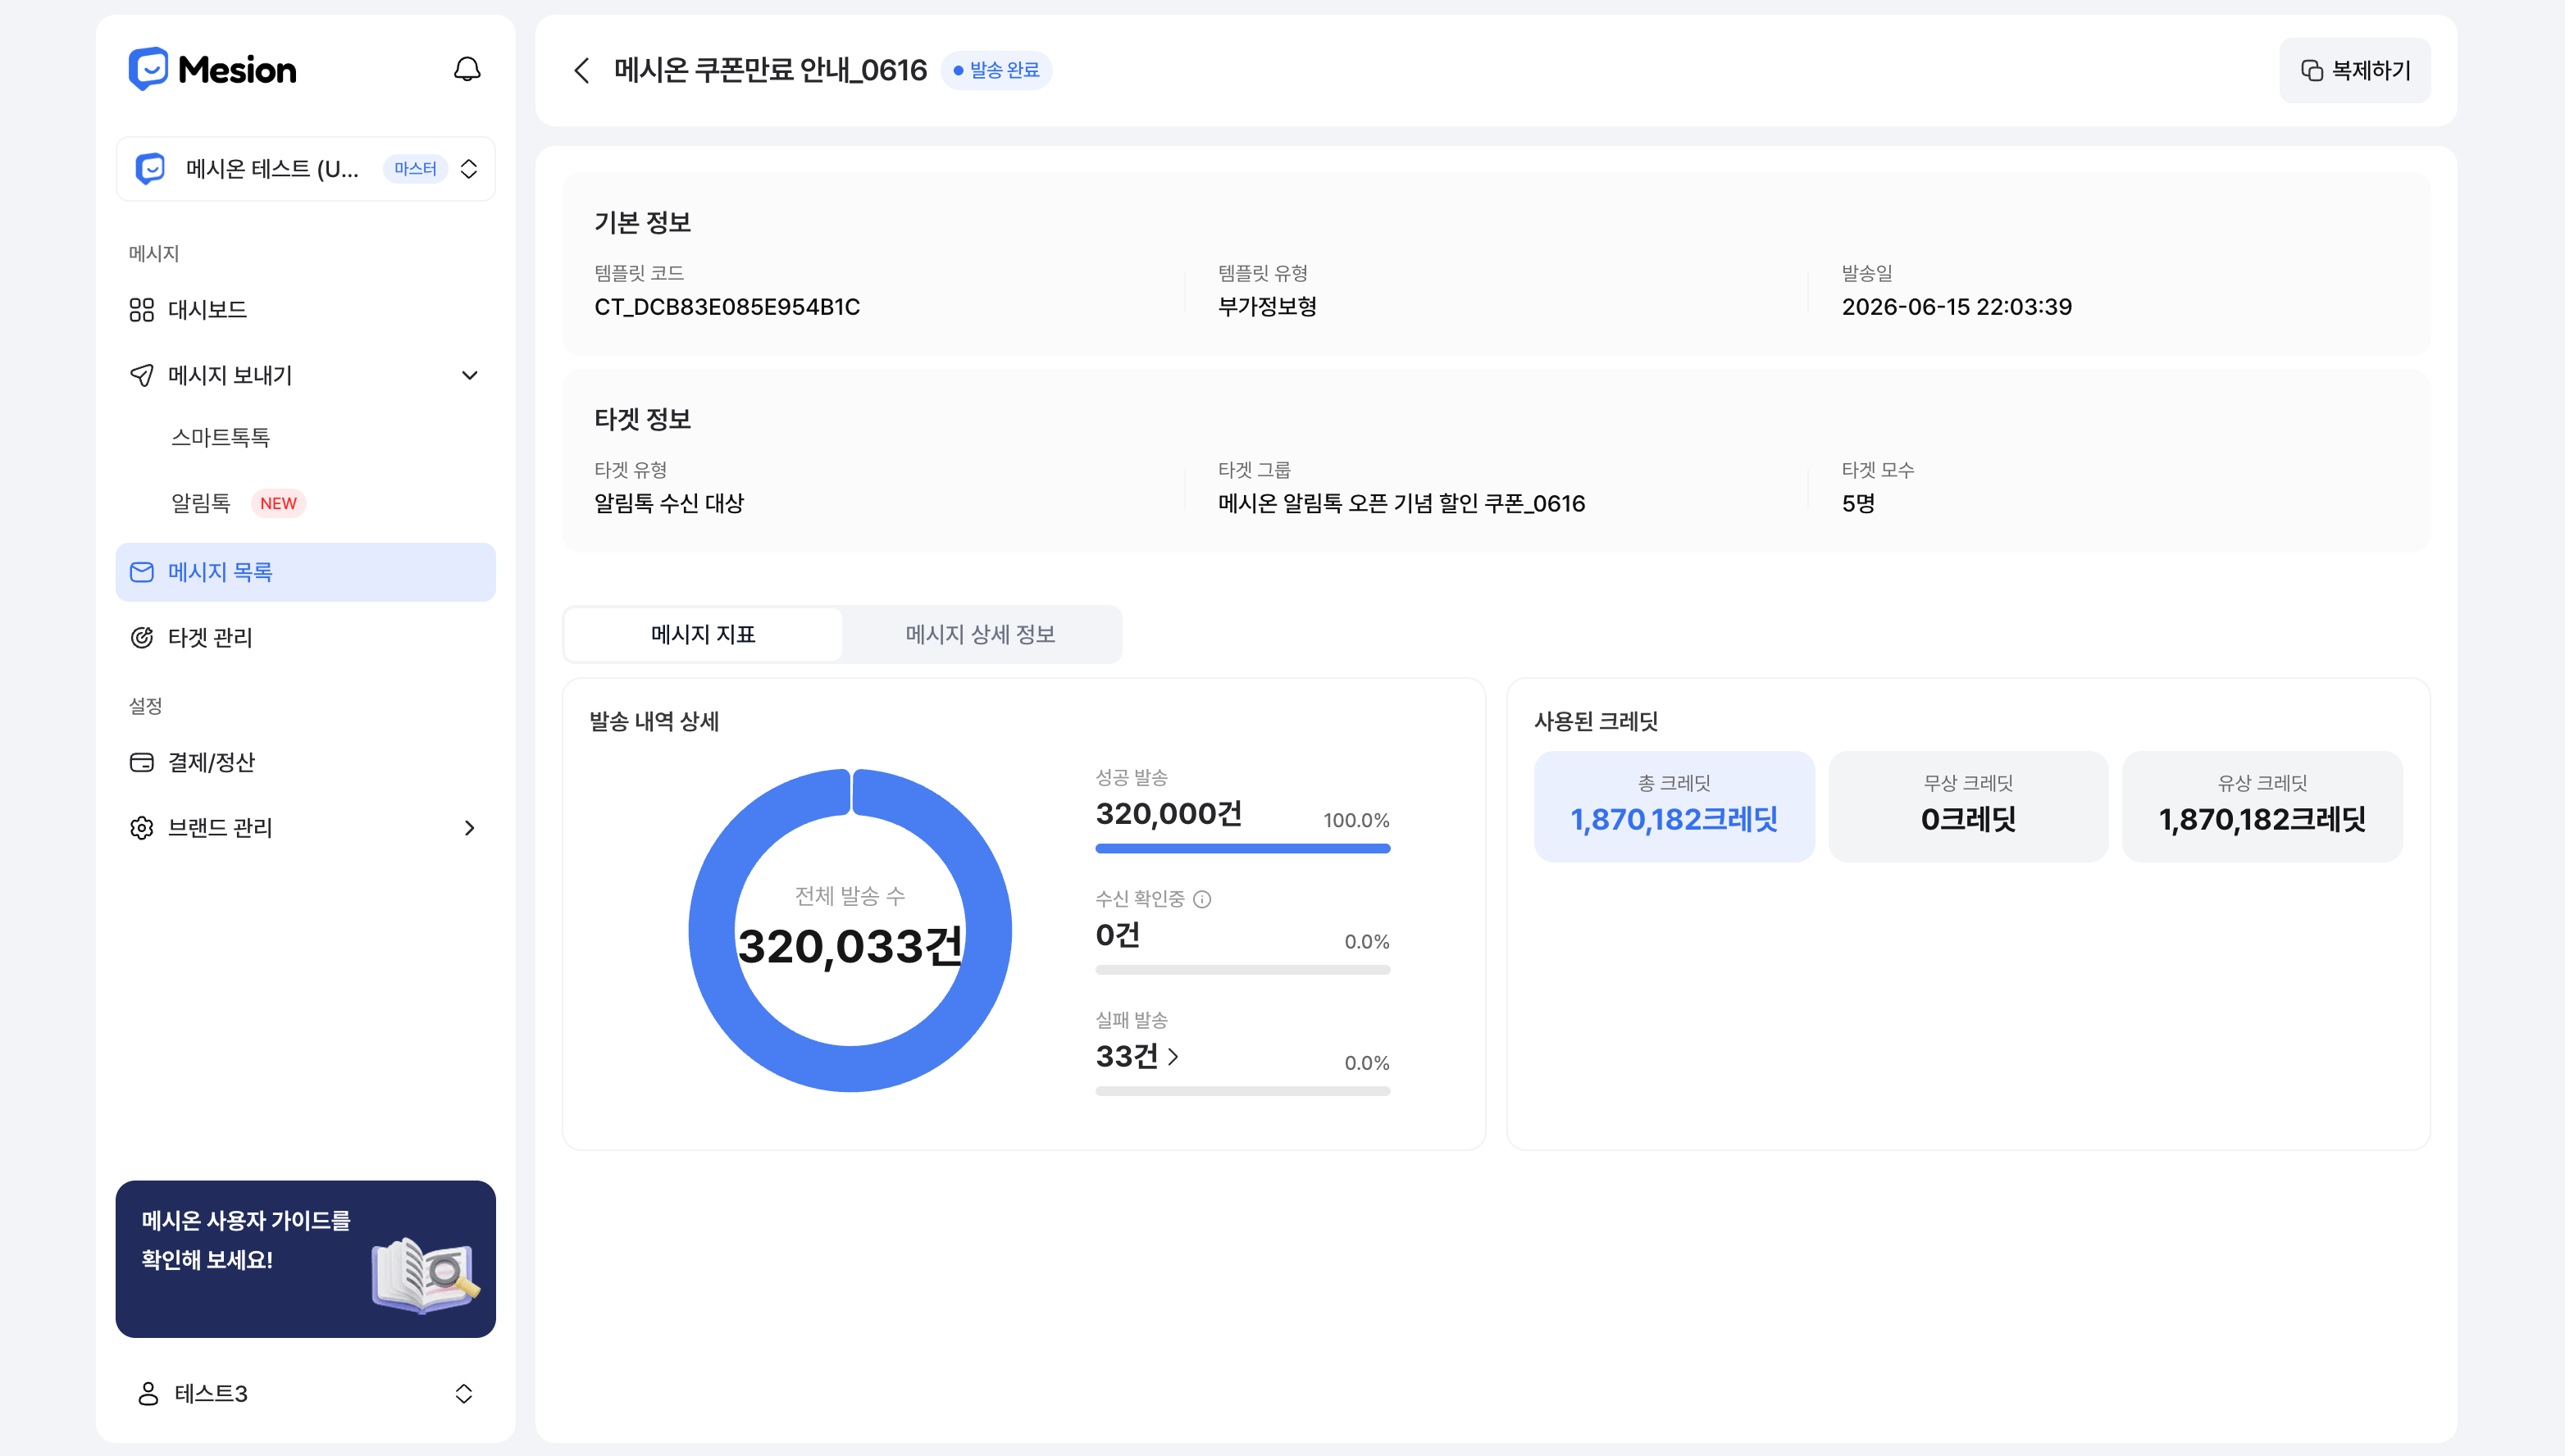Image resolution: width=2565 pixels, height=1456 pixels.
Task: Click the 메시지 목록 envelope icon
Action: [x=142, y=572]
